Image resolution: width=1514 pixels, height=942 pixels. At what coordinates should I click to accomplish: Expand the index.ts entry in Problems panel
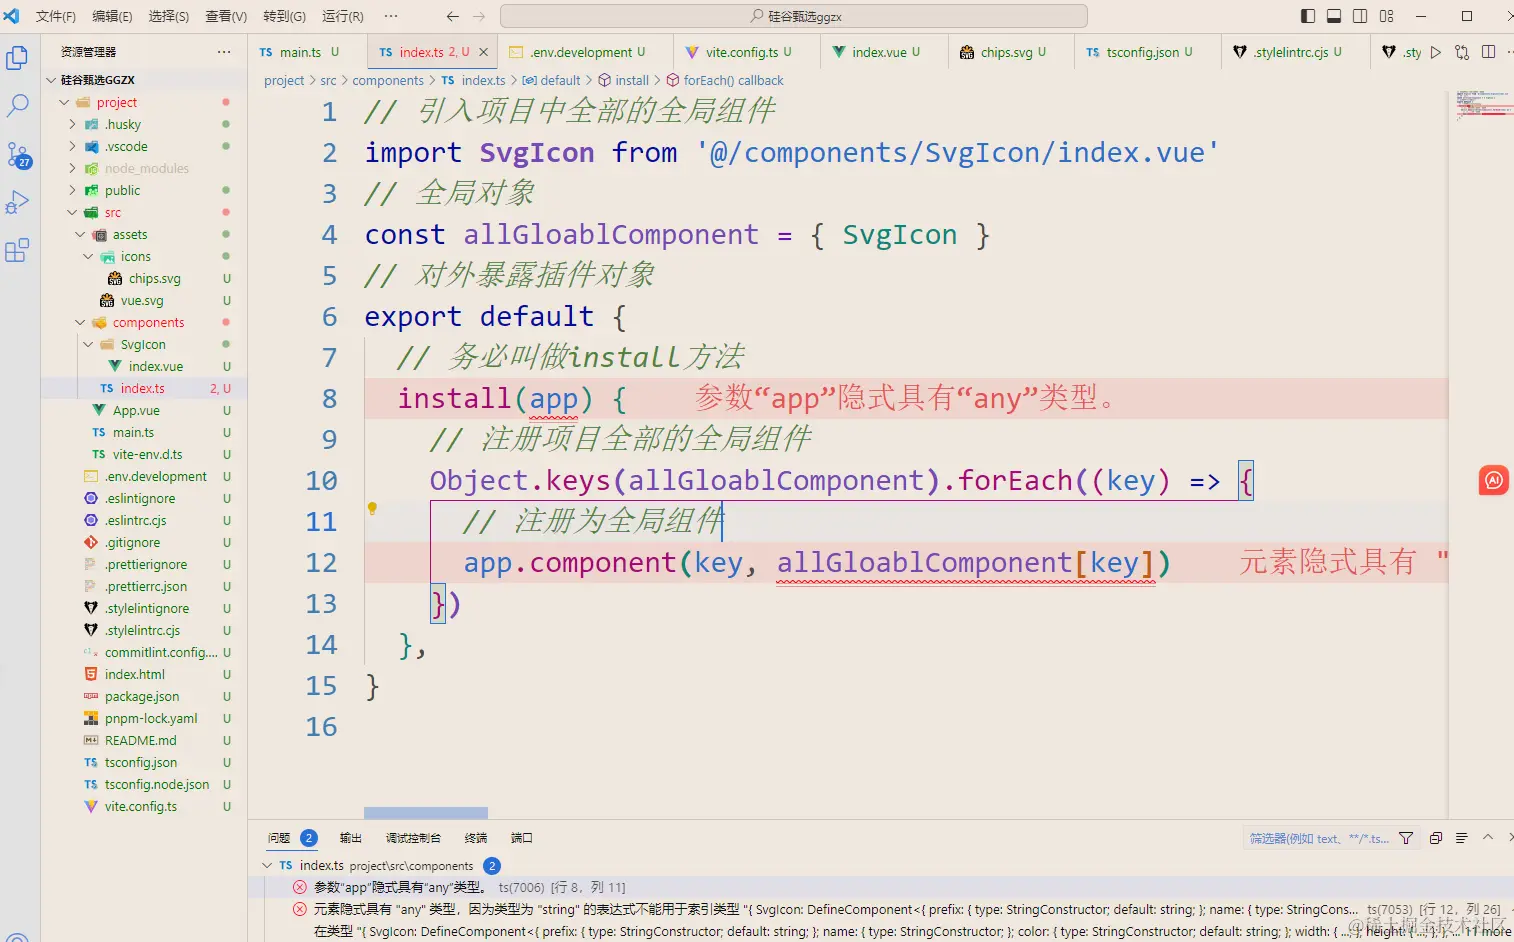[267, 865]
